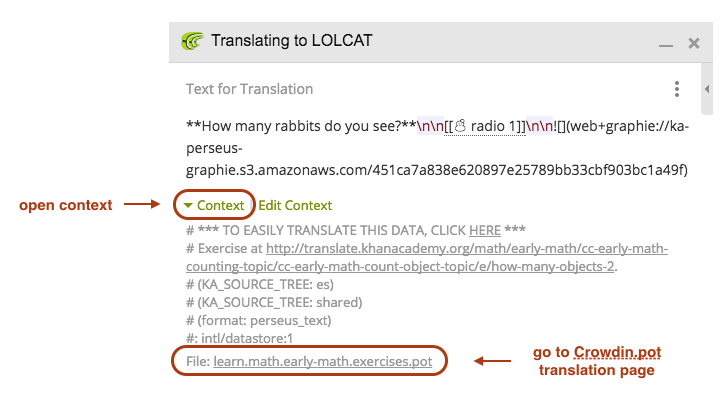Minimize the Translating to LOLCAT window

[665, 45]
